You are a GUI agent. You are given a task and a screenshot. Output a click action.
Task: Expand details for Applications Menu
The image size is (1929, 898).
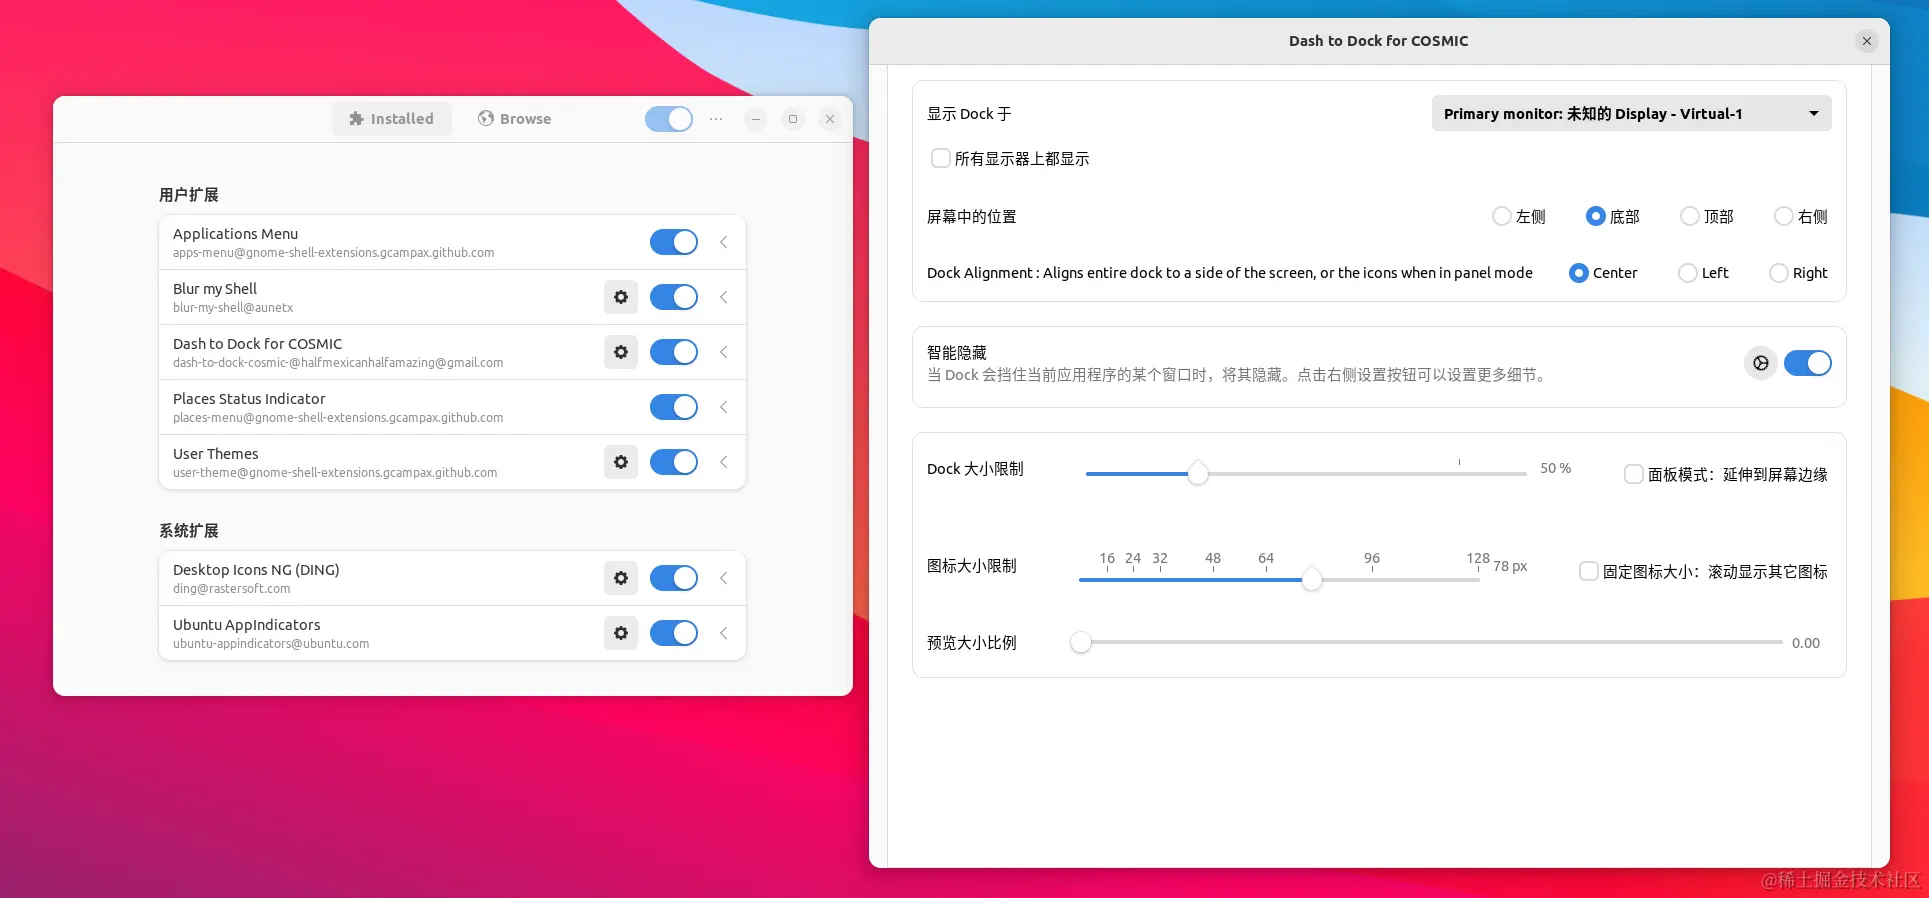point(724,242)
